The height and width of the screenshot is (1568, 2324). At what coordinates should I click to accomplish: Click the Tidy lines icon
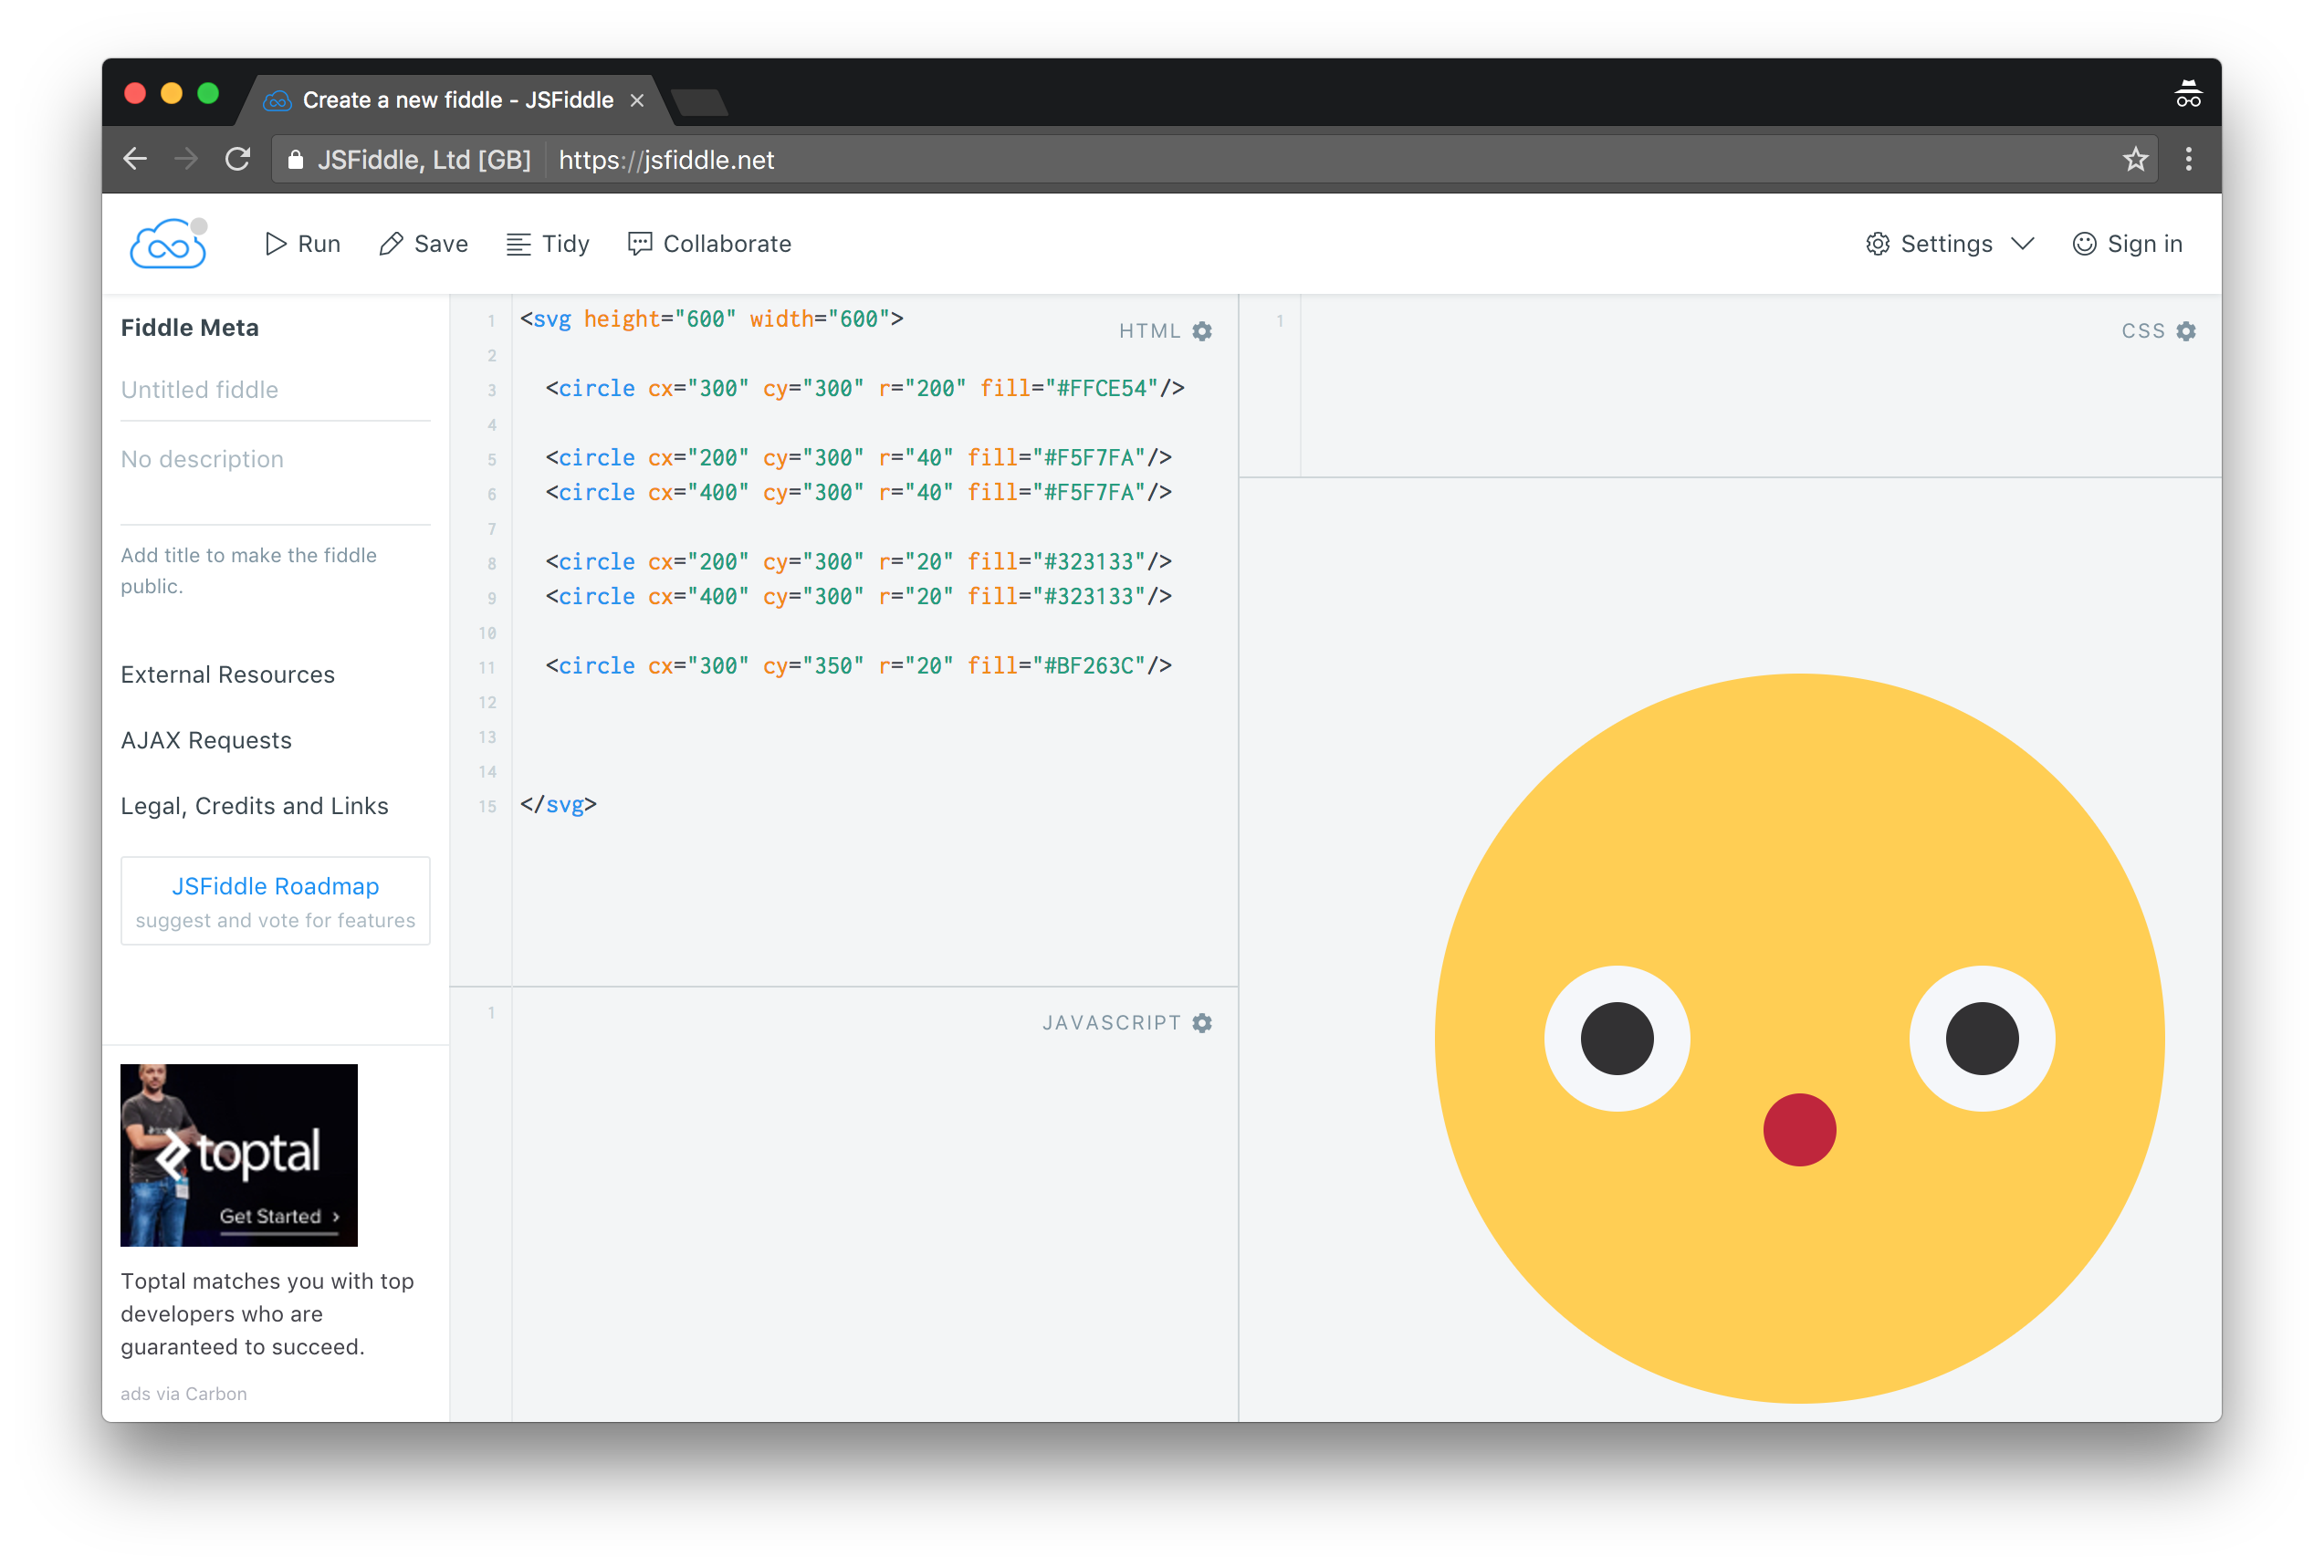click(x=518, y=244)
